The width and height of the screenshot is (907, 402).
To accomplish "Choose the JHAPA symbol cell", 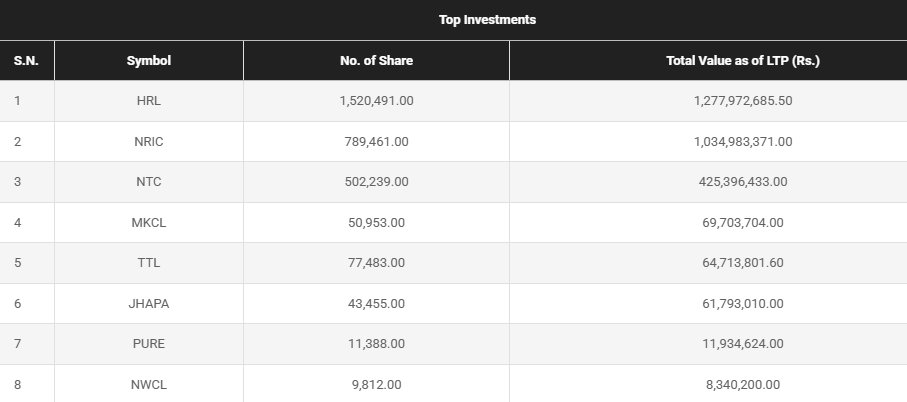I will pos(149,304).
